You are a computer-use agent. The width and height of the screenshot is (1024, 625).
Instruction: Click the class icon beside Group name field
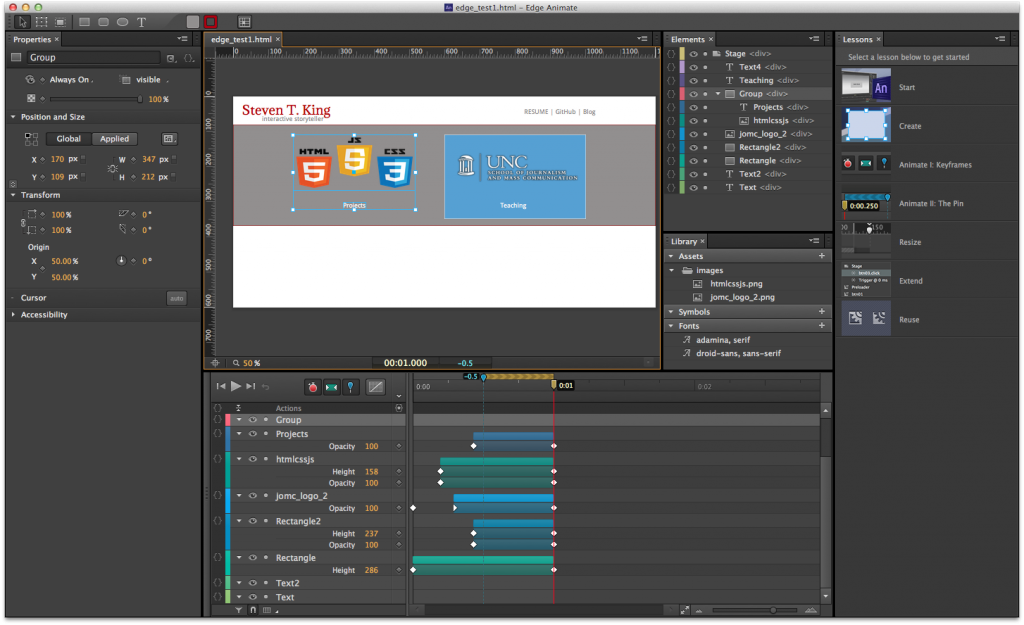point(170,58)
